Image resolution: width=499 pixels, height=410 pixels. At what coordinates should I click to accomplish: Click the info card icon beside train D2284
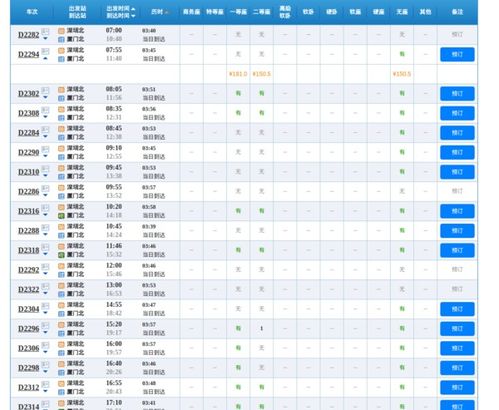click(45, 130)
